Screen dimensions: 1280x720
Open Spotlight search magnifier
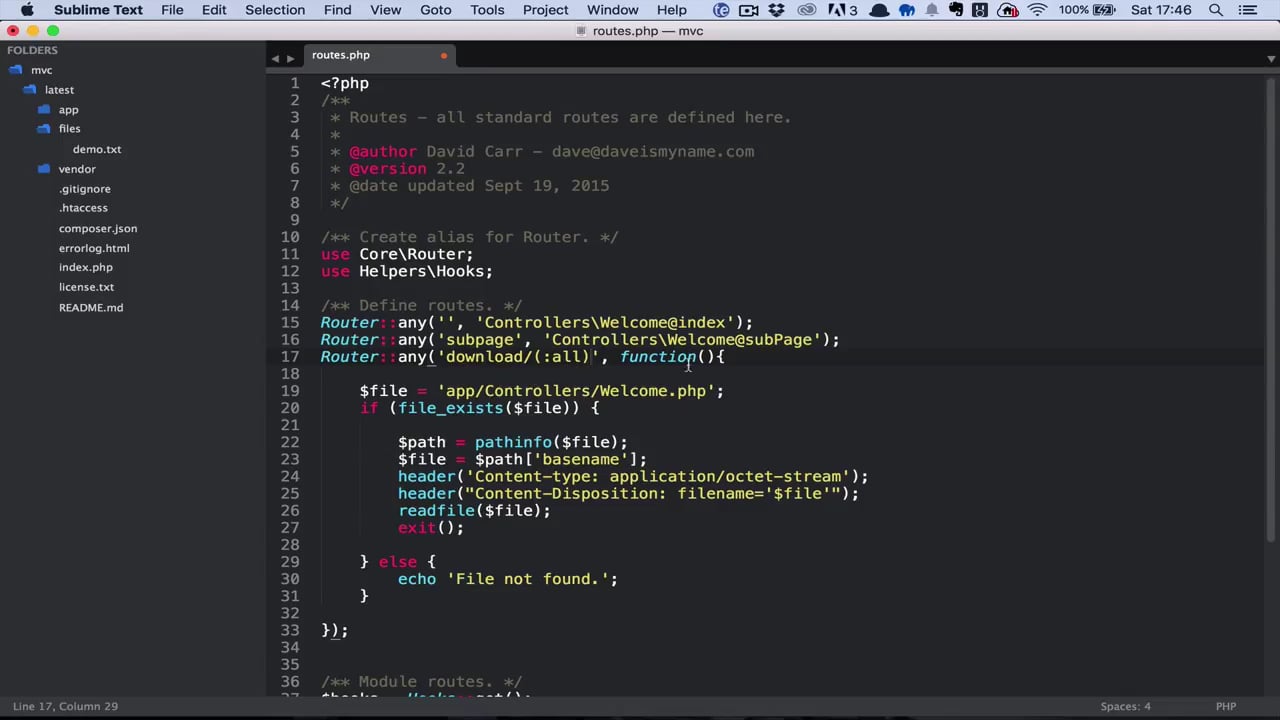(x=1216, y=10)
